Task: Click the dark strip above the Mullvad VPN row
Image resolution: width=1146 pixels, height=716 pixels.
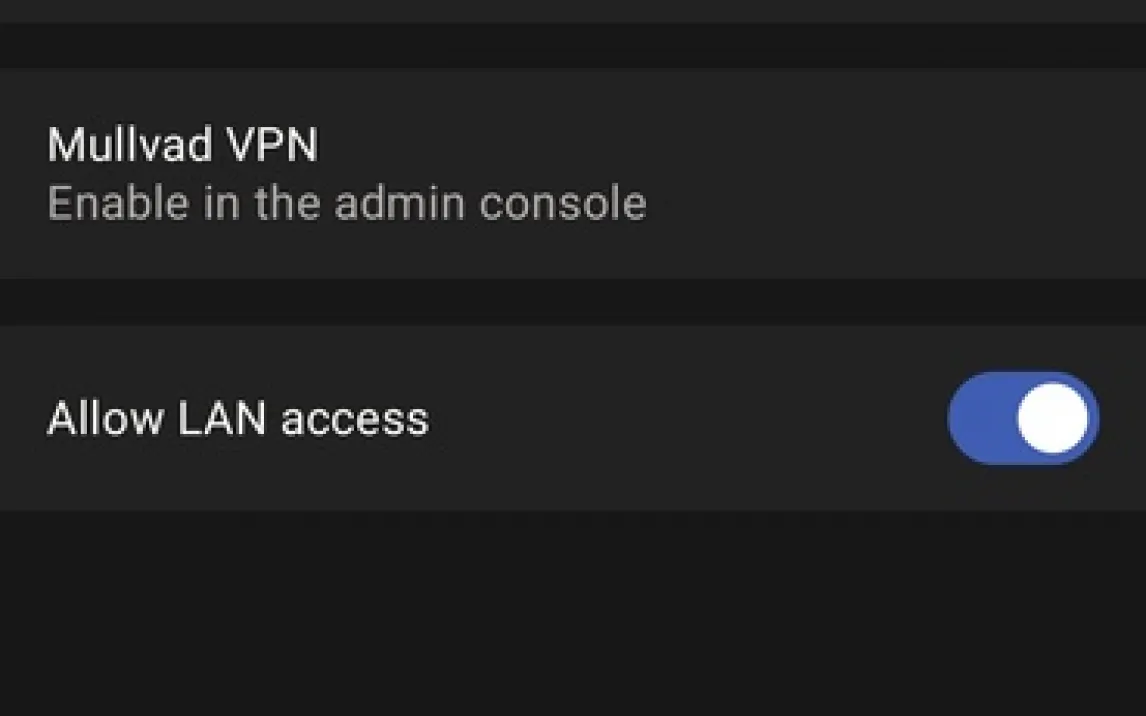Action: [573, 45]
